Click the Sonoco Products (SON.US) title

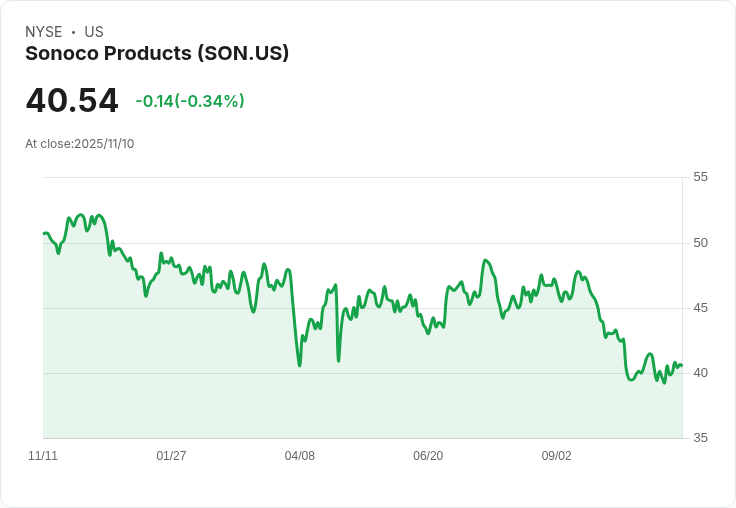coord(157,53)
